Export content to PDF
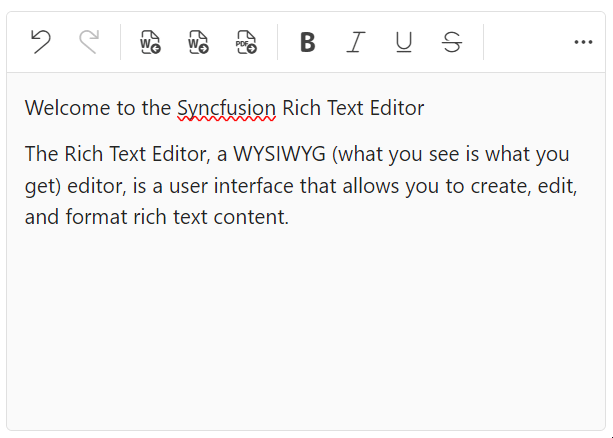The height and width of the screenshot is (438, 613). (x=246, y=42)
